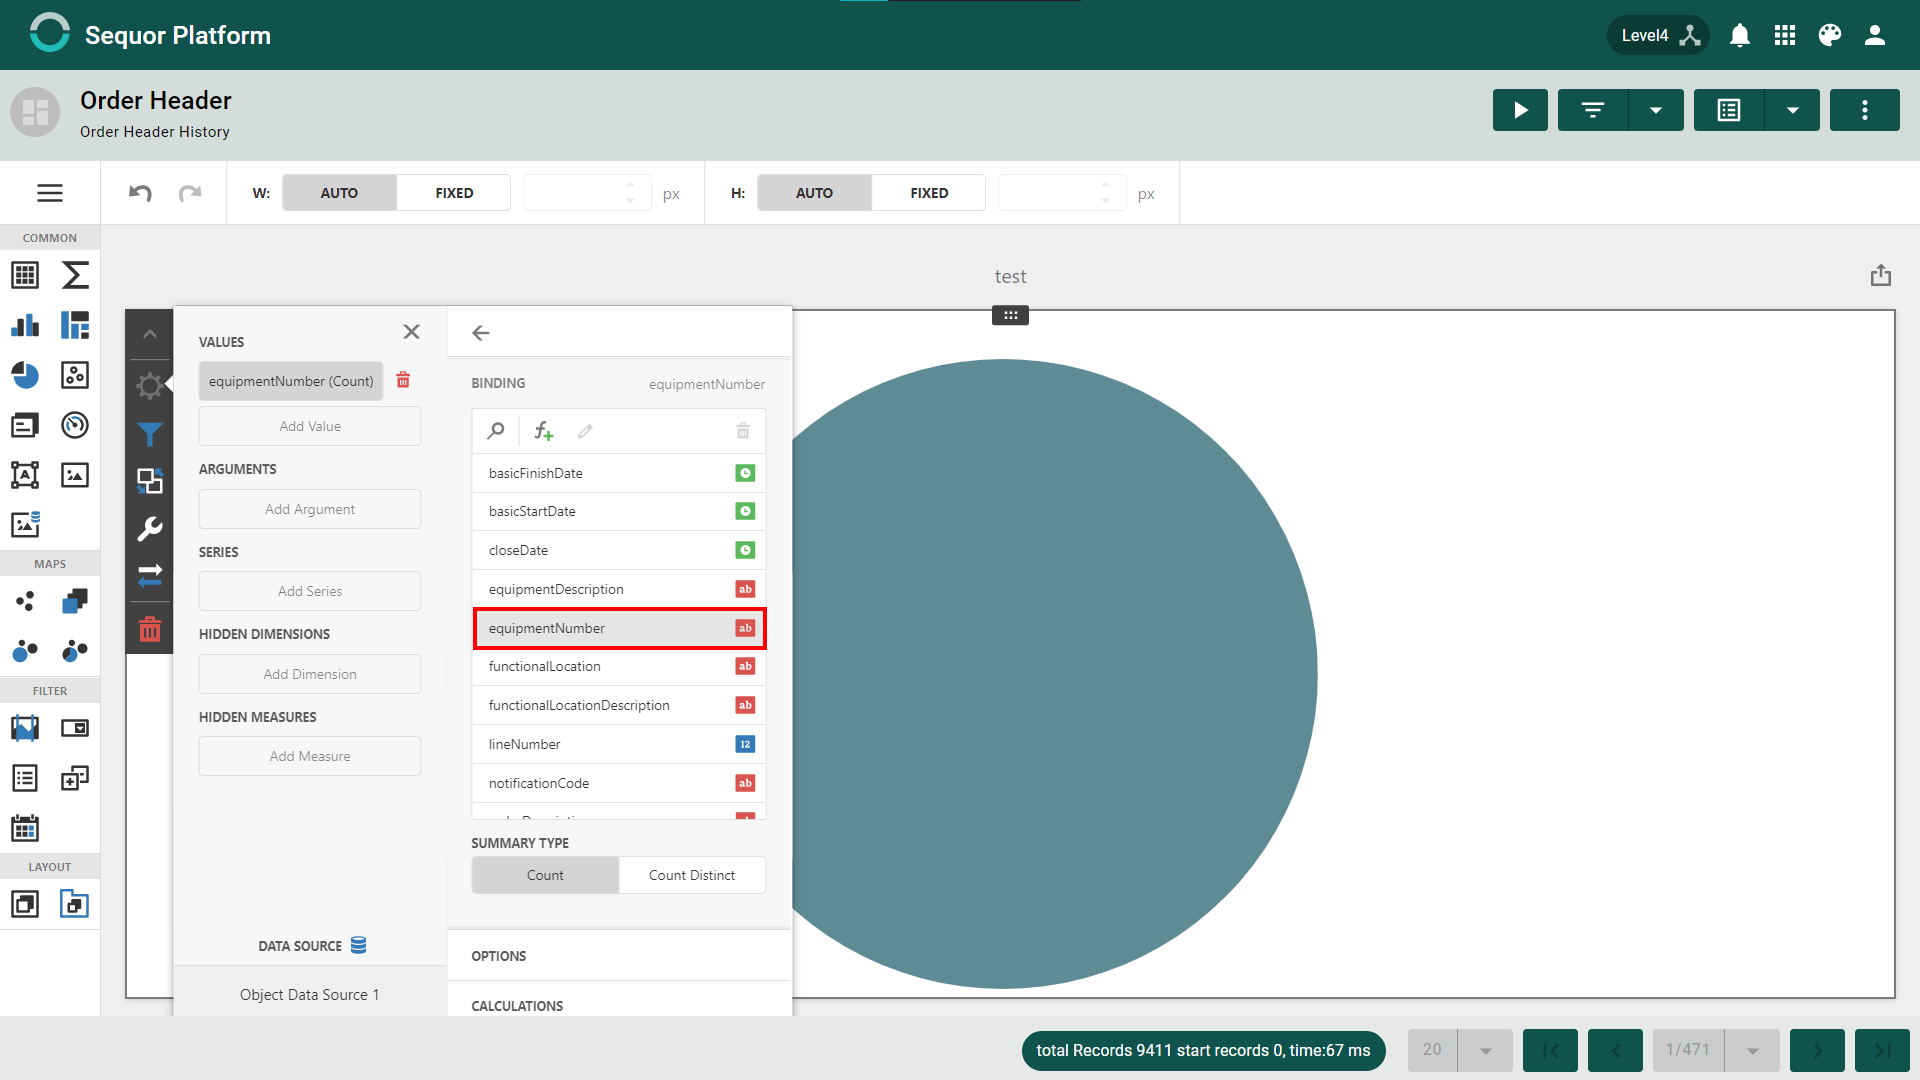Search the binding field list
The width and height of the screenshot is (1920, 1080).
click(x=496, y=431)
